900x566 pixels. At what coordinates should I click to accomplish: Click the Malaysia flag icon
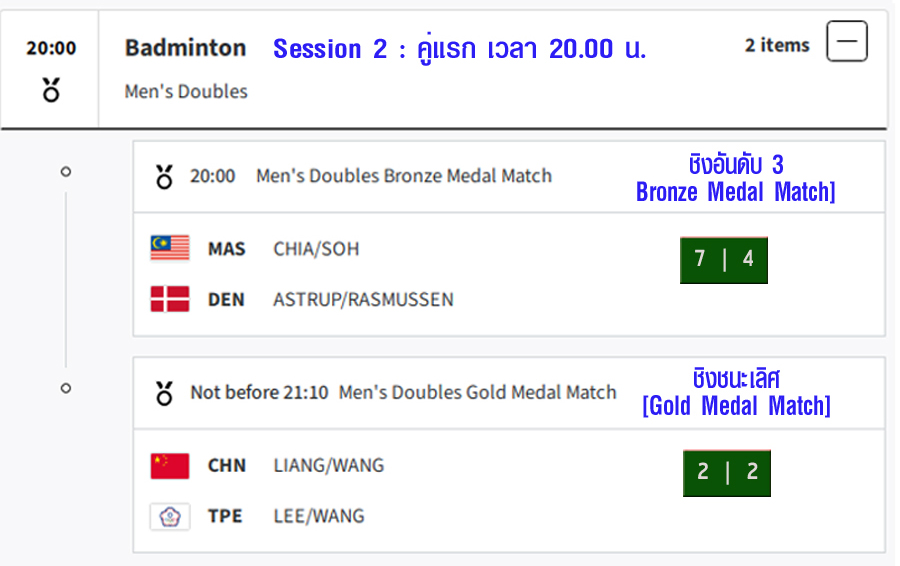(170, 248)
